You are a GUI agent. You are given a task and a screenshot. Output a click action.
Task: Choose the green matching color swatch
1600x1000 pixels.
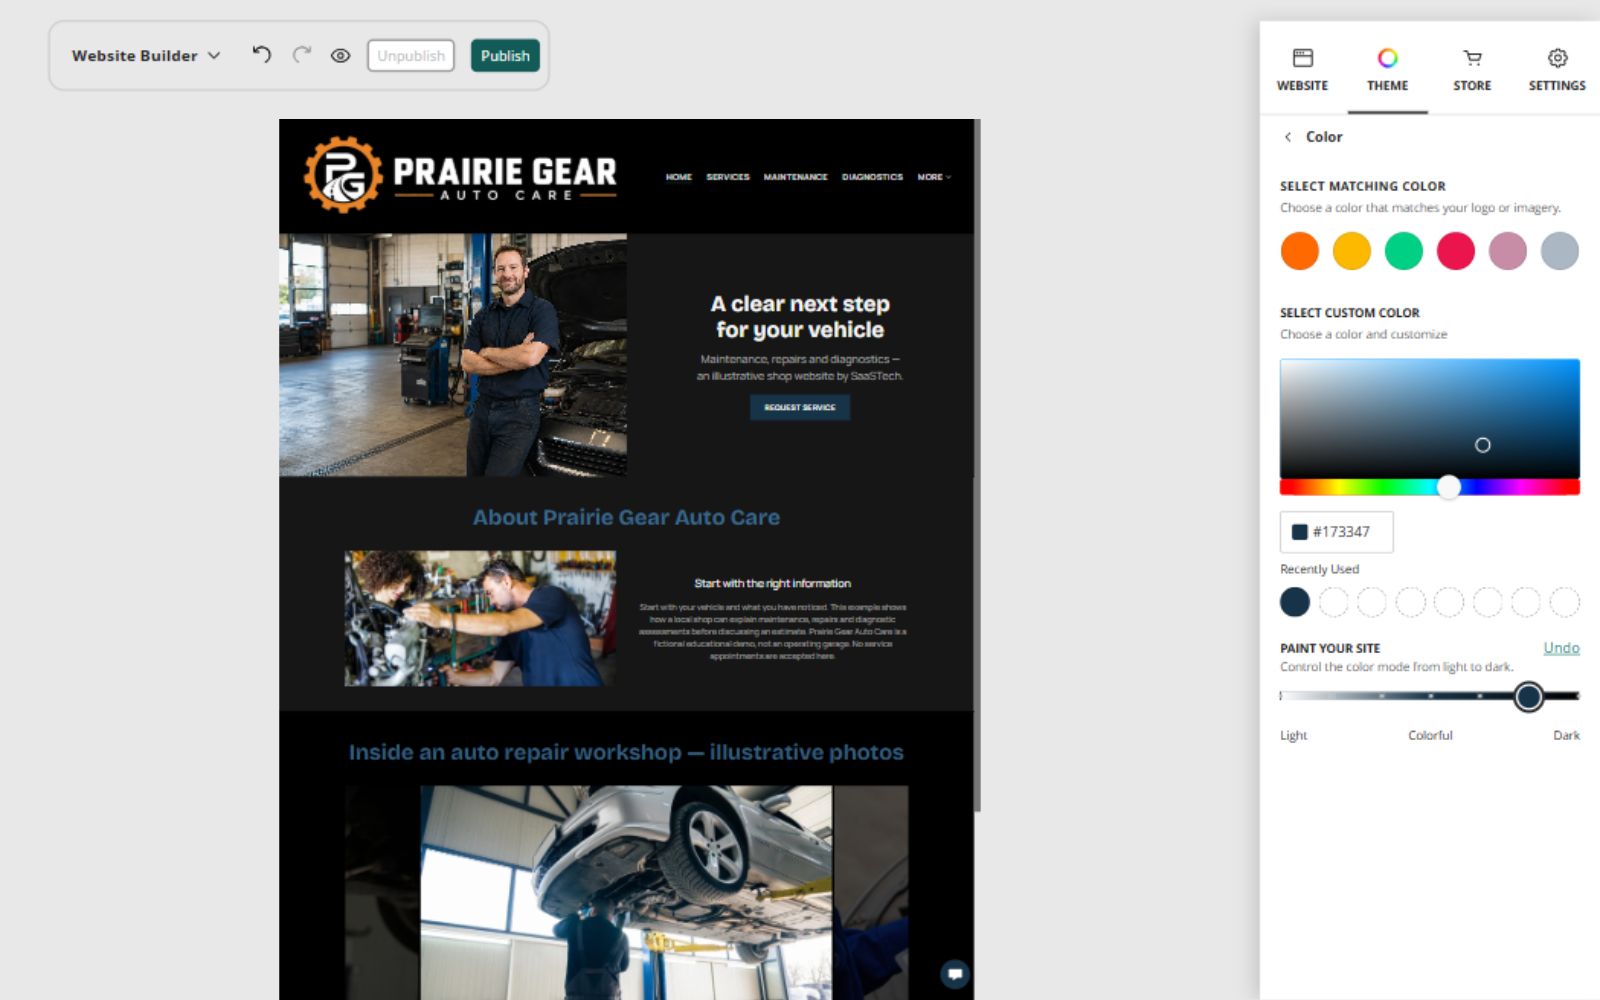(1404, 251)
